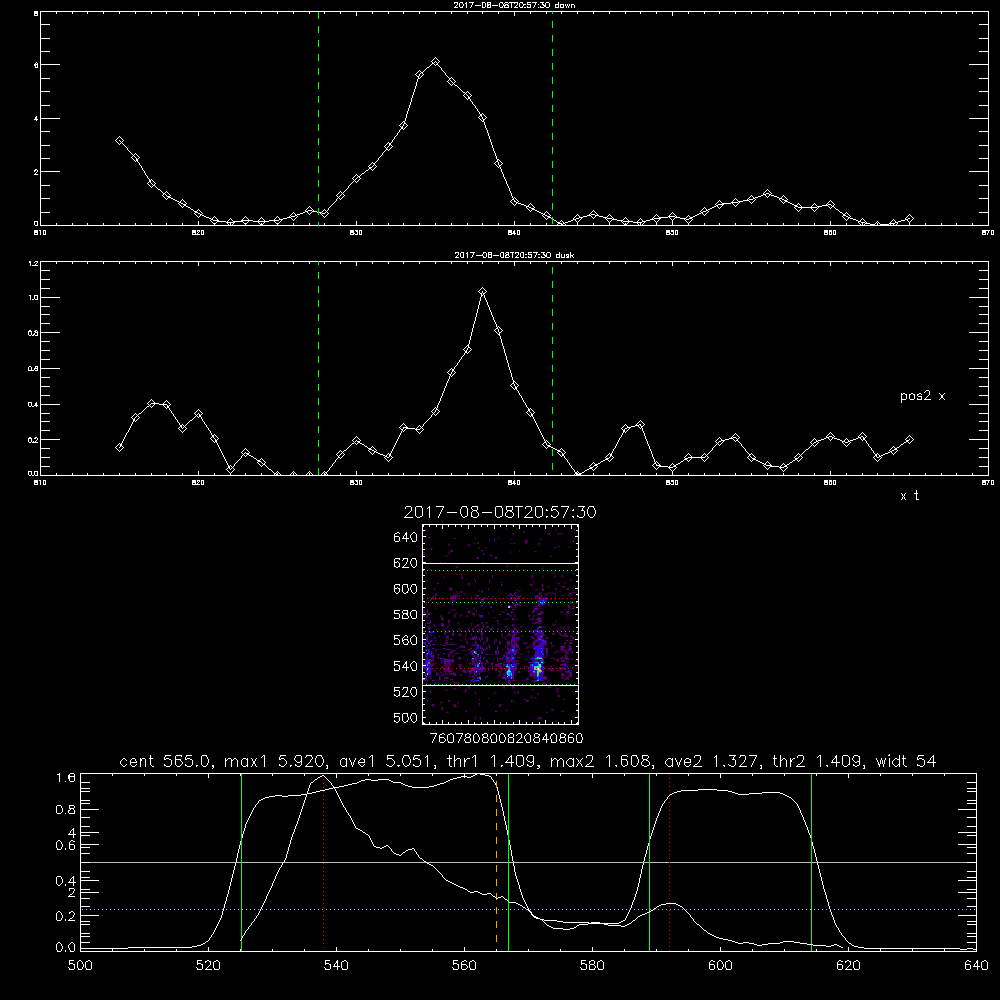Click the 'x t' label
Image resolution: width=1000 pixels, height=1000 pixels.
[x=909, y=496]
